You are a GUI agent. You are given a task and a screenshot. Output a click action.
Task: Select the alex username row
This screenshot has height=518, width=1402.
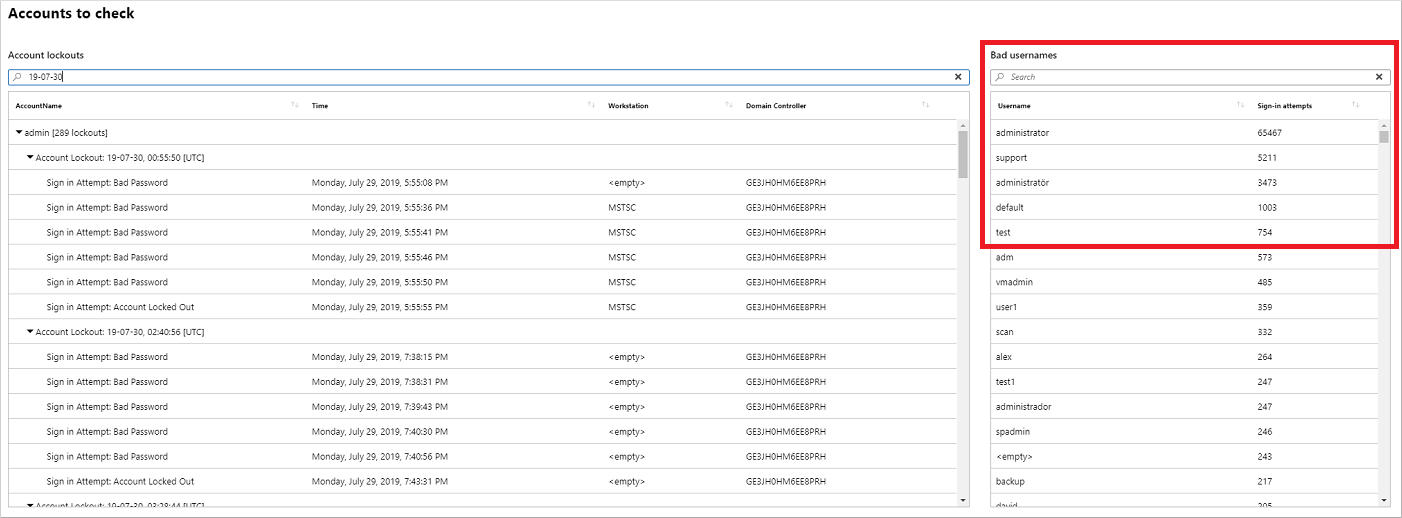point(1184,356)
